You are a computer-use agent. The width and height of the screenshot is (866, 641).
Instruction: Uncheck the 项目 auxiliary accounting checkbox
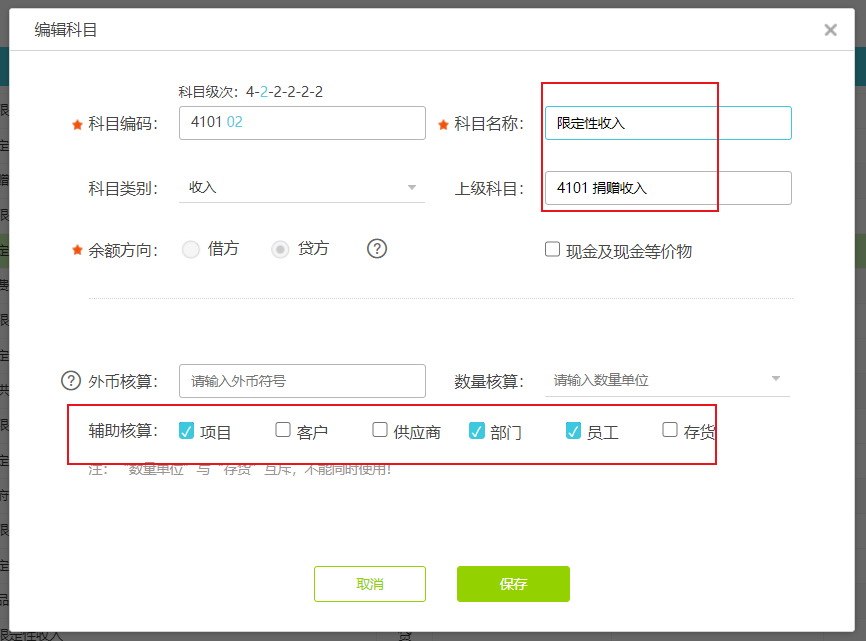[x=187, y=431]
